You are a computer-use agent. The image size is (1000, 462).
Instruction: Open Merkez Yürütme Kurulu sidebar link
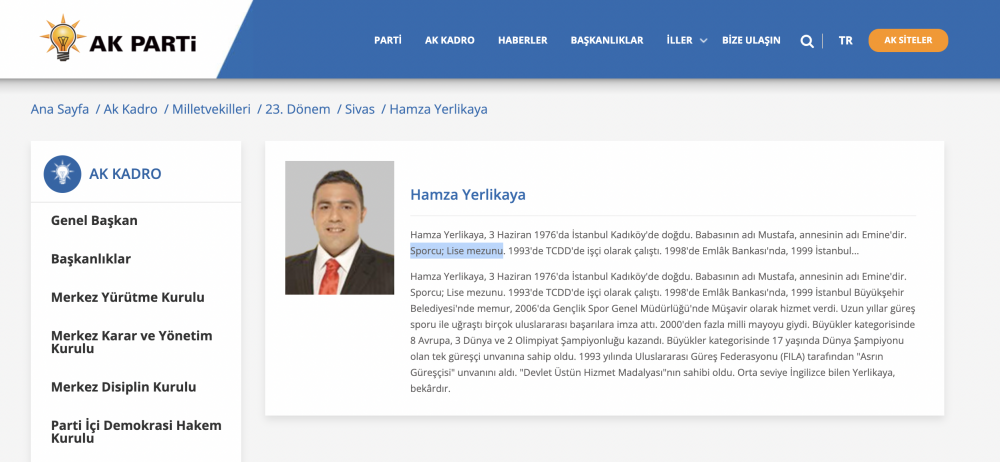tap(127, 297)
